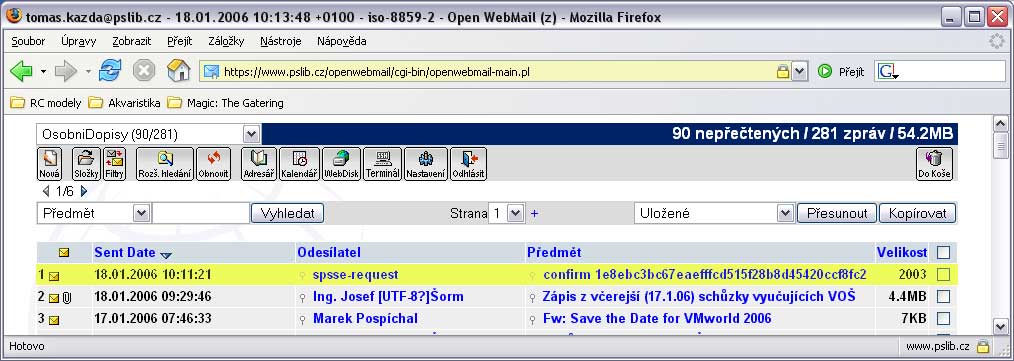
Task: Click Firefox Forward arrow
Action: pos(65,71)
